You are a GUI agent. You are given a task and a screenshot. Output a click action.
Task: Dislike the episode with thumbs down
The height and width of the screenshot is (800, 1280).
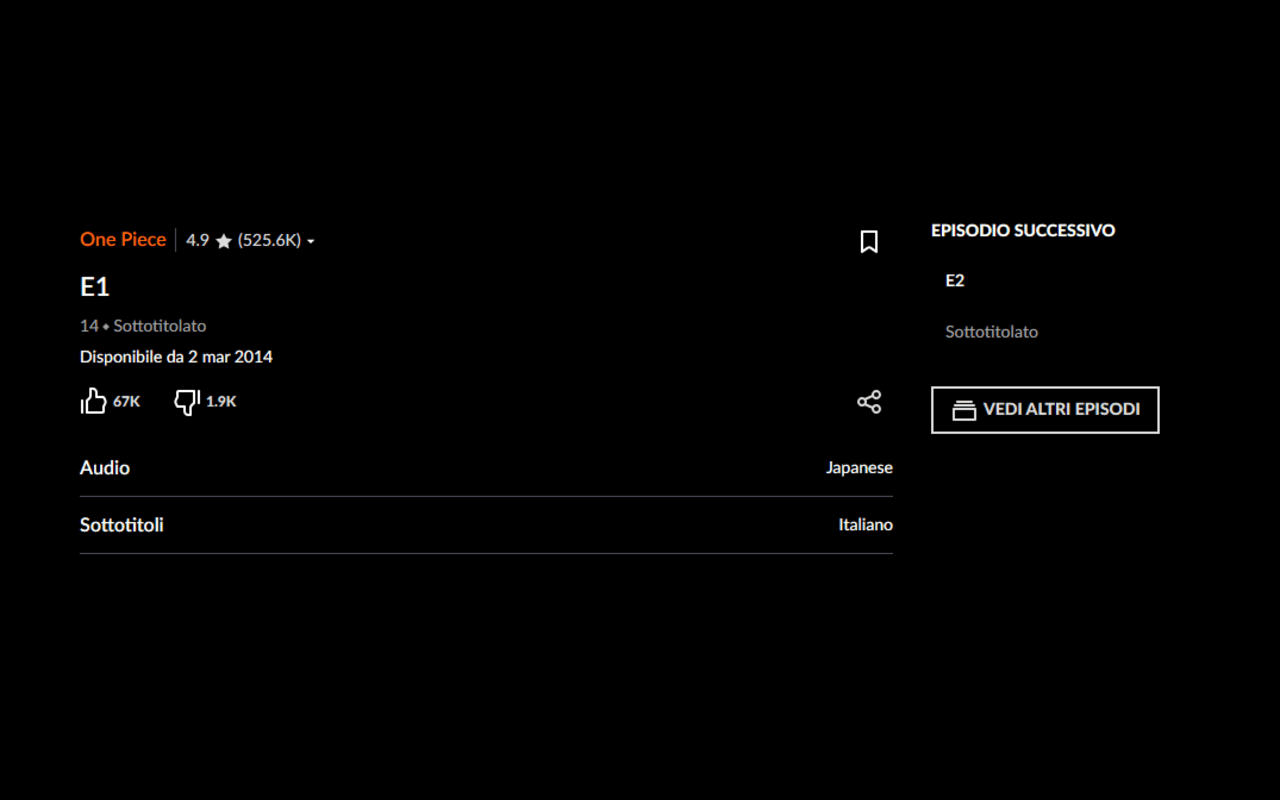pyautogui.click(x=187, y=402)
